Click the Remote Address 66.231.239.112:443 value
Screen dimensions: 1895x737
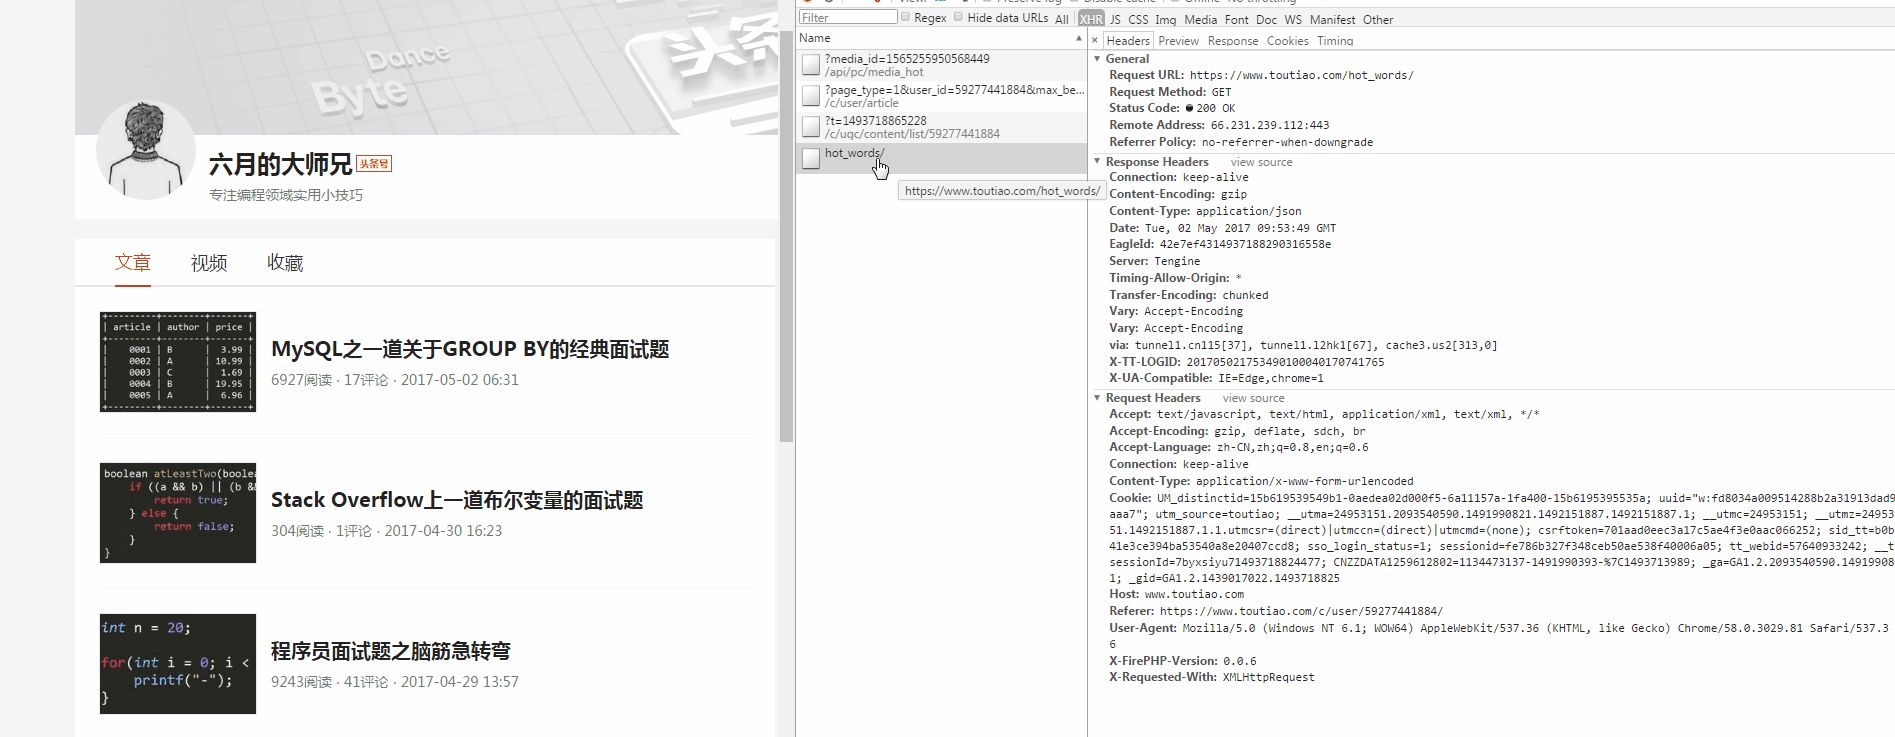pos(1270,125)
